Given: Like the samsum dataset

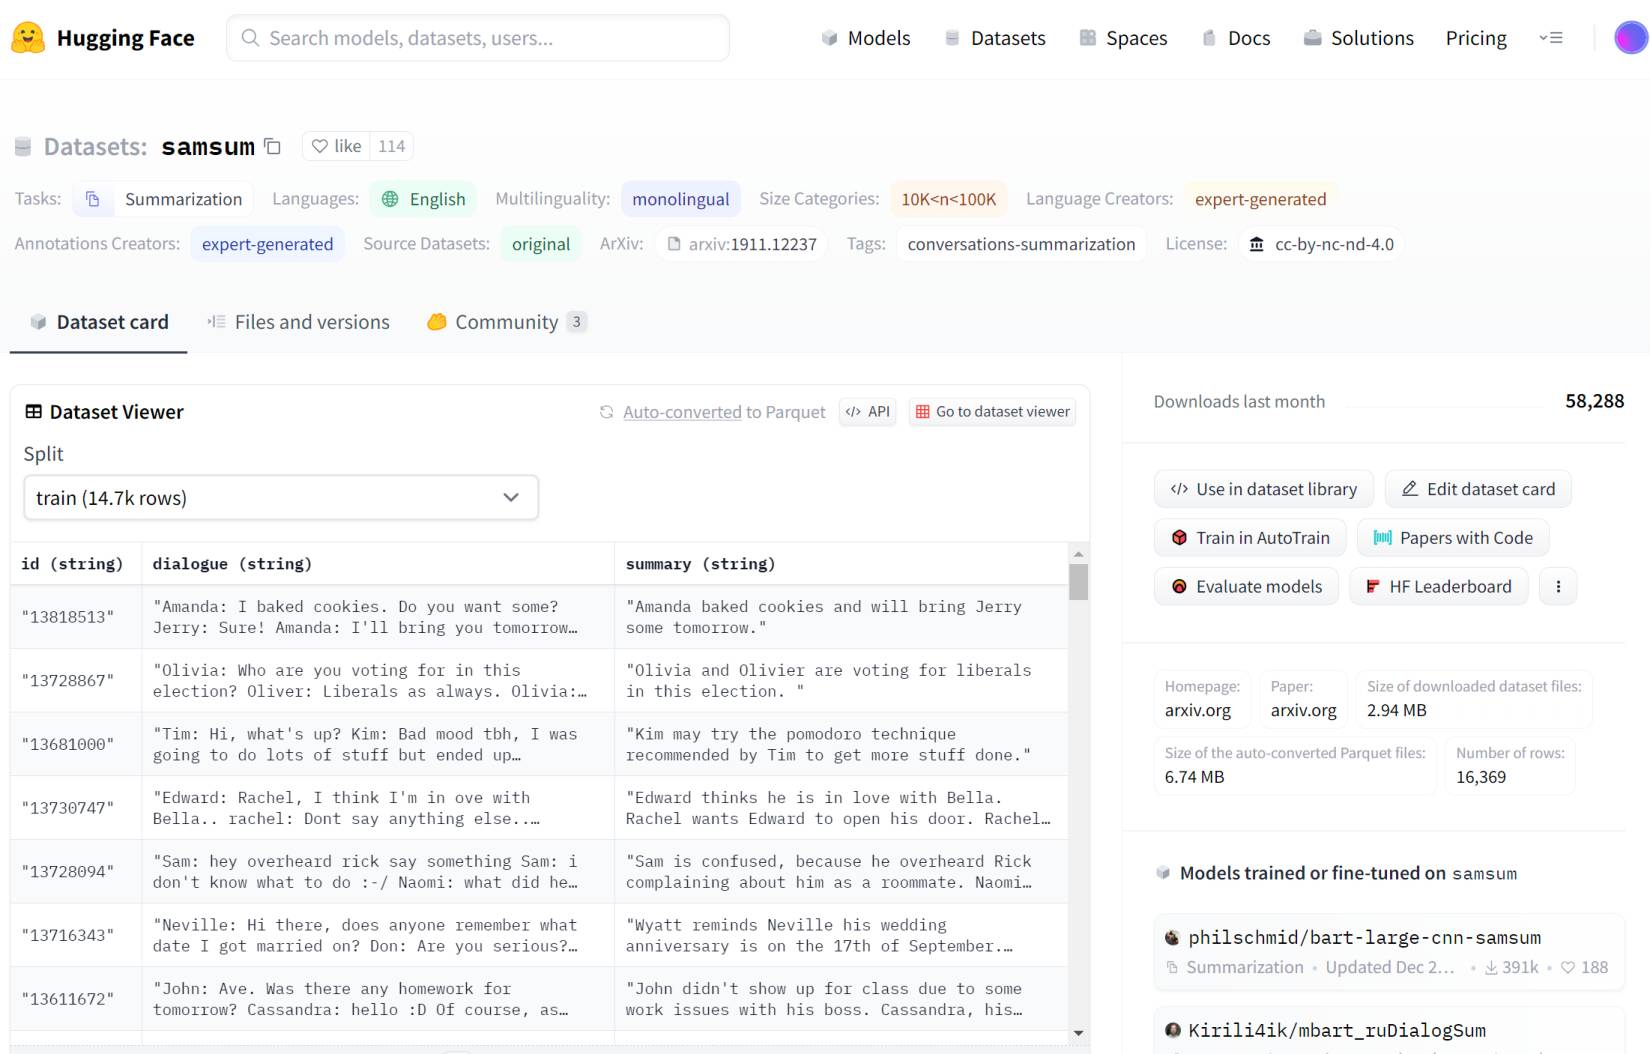Looking at the screenshot, I should tap(337, 146).
